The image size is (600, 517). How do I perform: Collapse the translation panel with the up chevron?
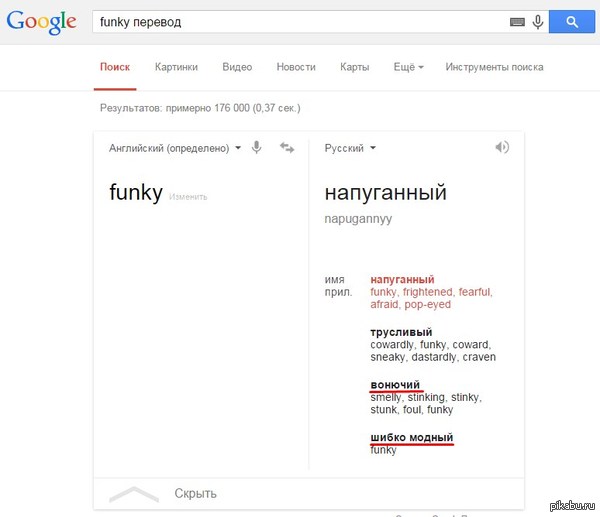[127, 493]
